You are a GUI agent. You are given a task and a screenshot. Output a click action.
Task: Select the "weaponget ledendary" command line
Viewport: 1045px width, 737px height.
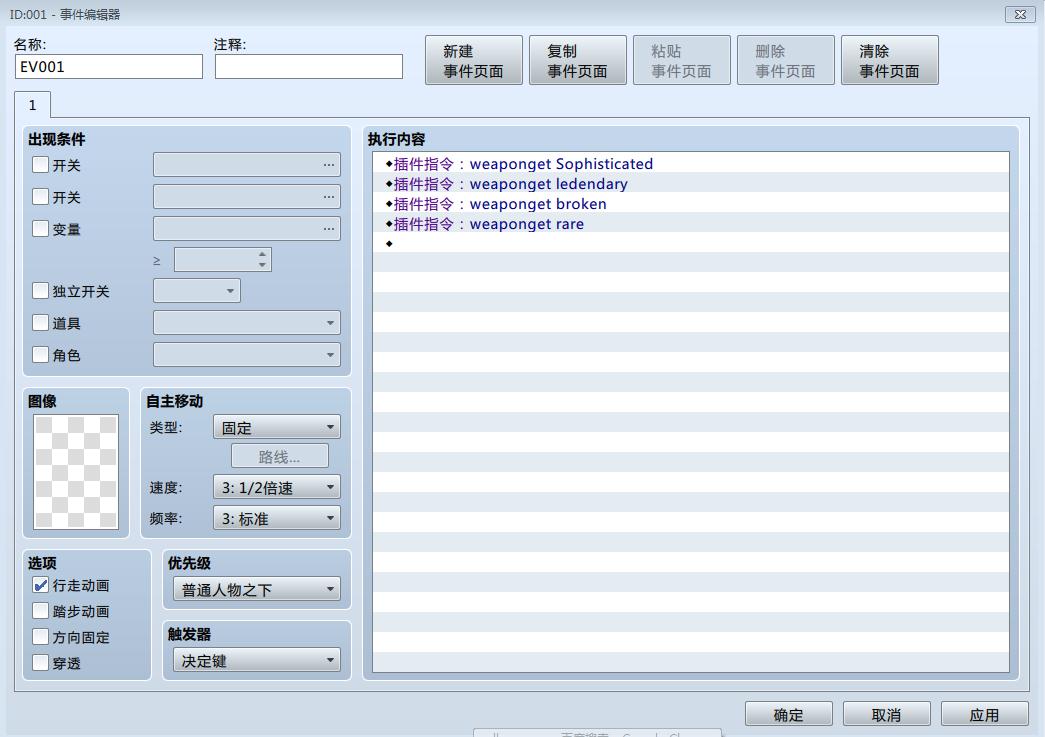point(691,184)
